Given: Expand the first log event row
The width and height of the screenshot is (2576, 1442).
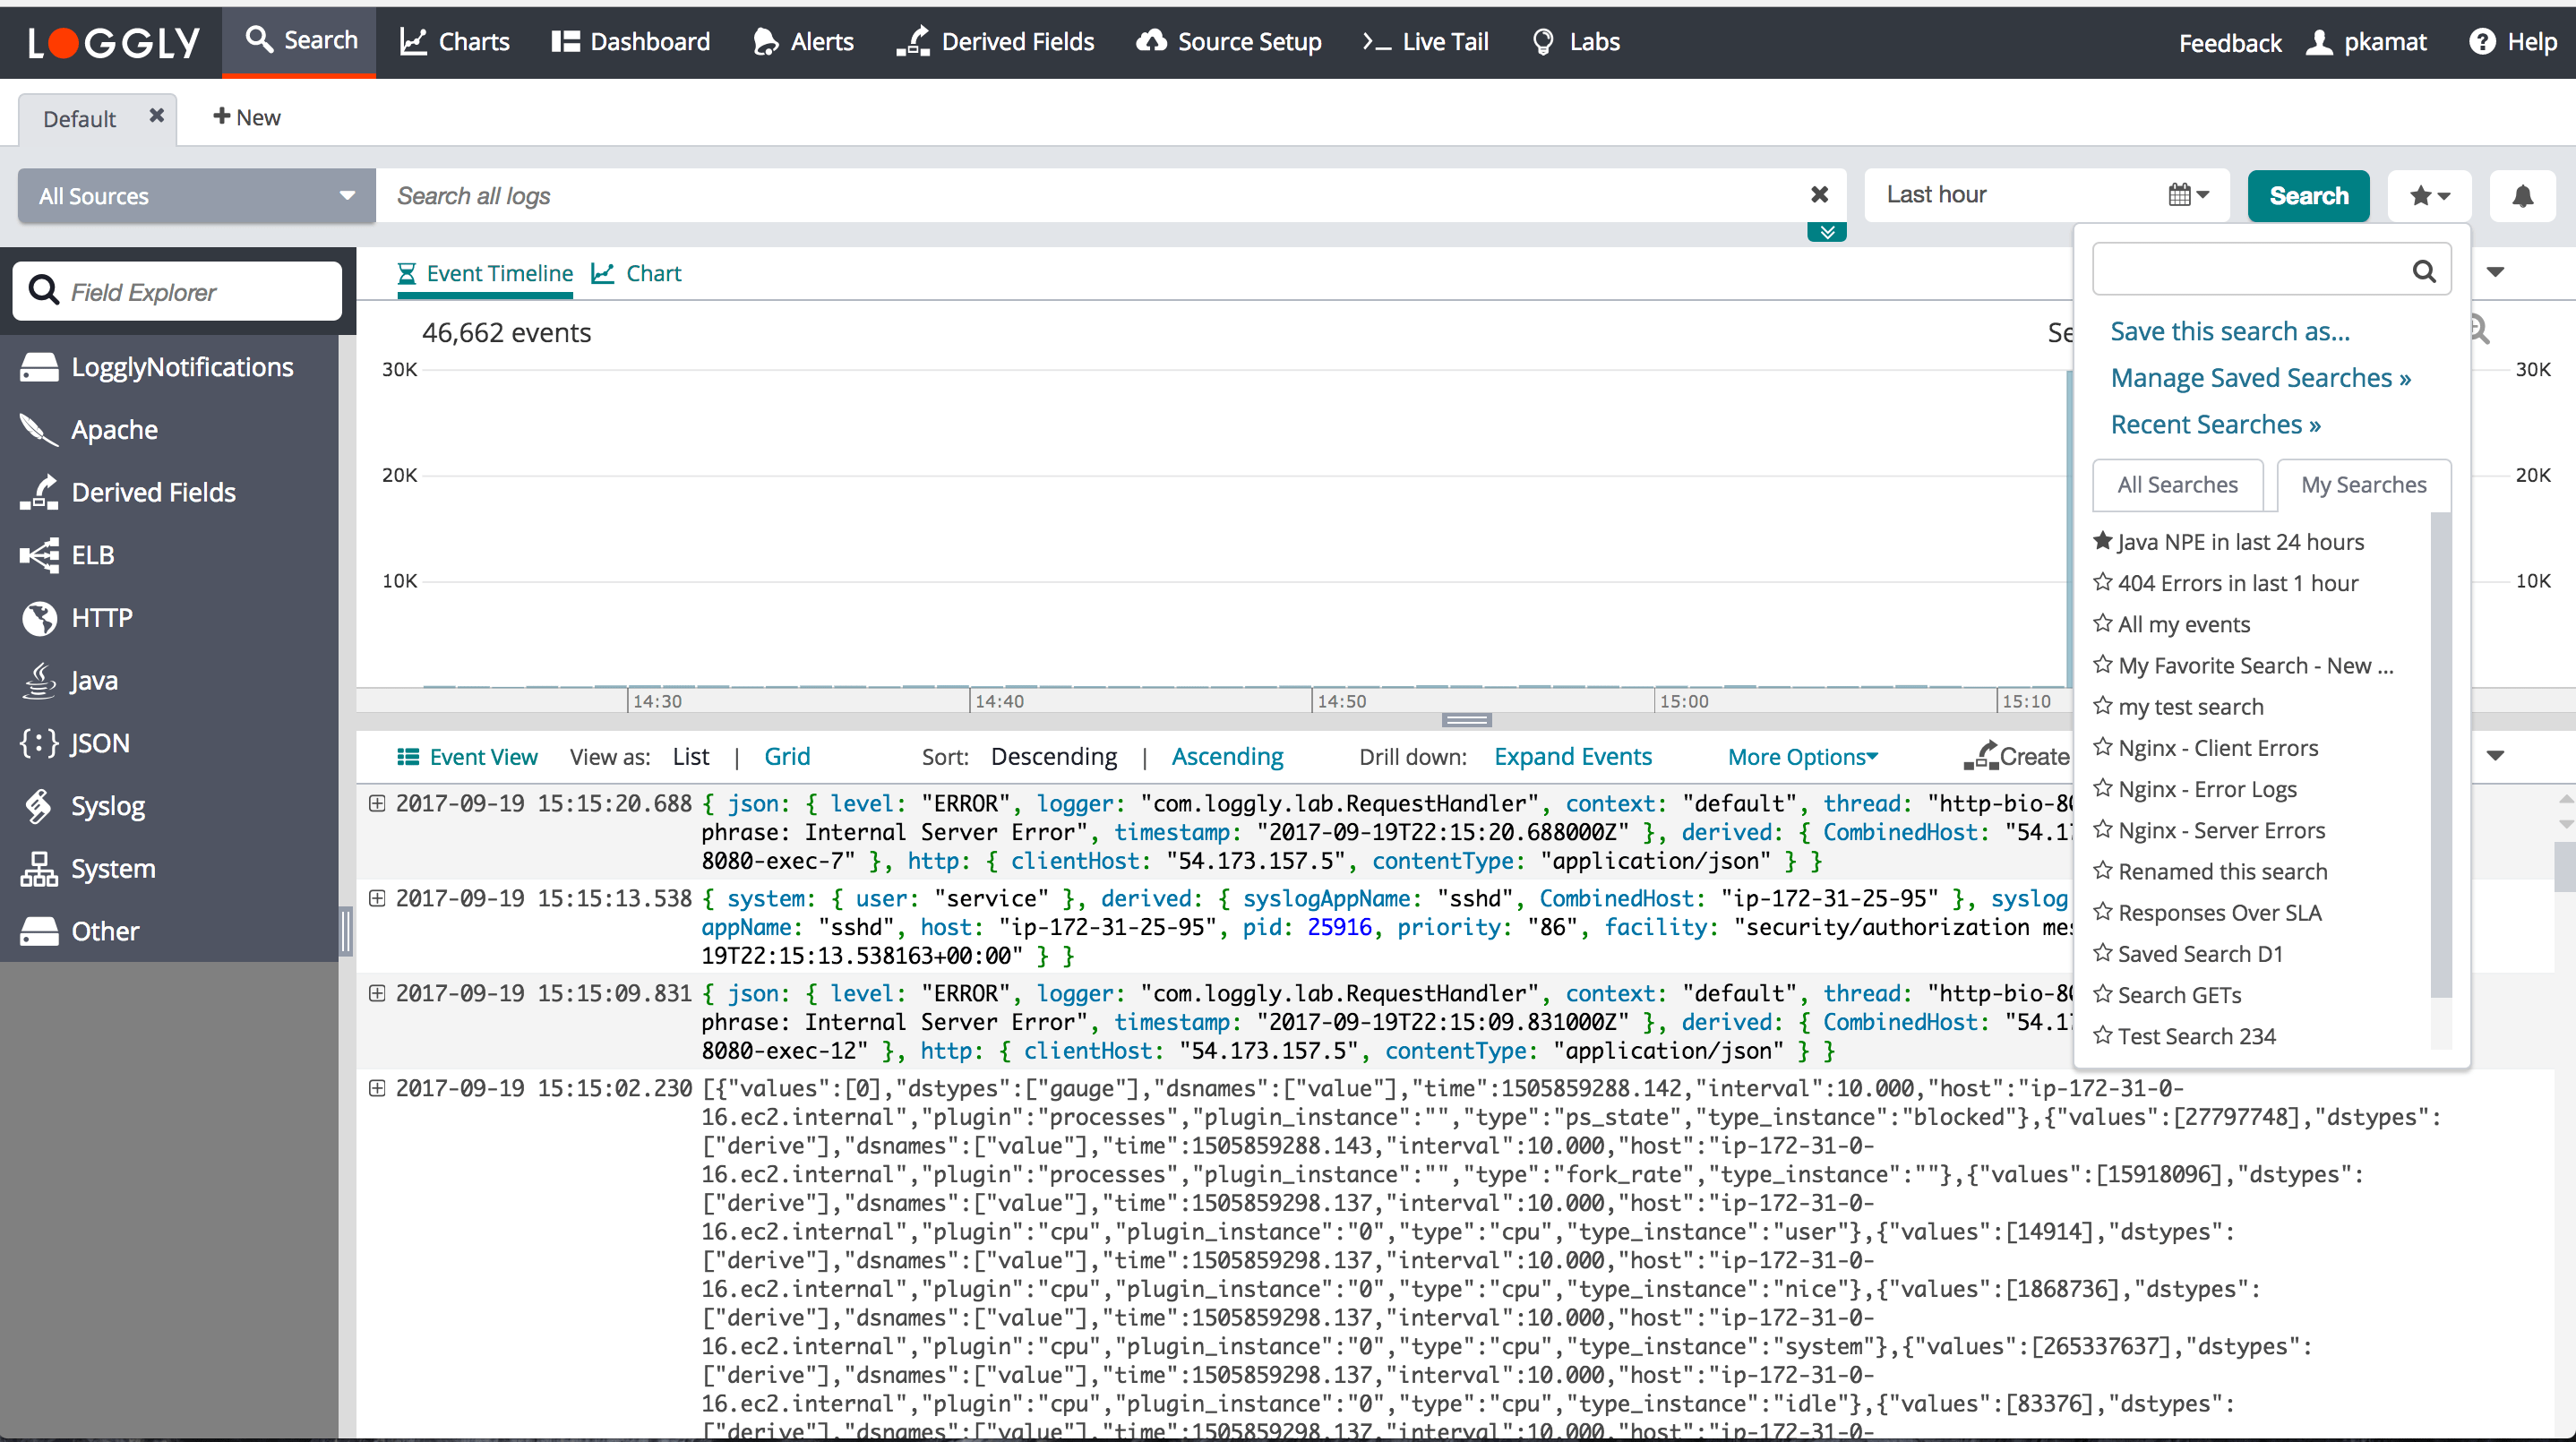Looking at the screenshot, I should tap(377, 803).
